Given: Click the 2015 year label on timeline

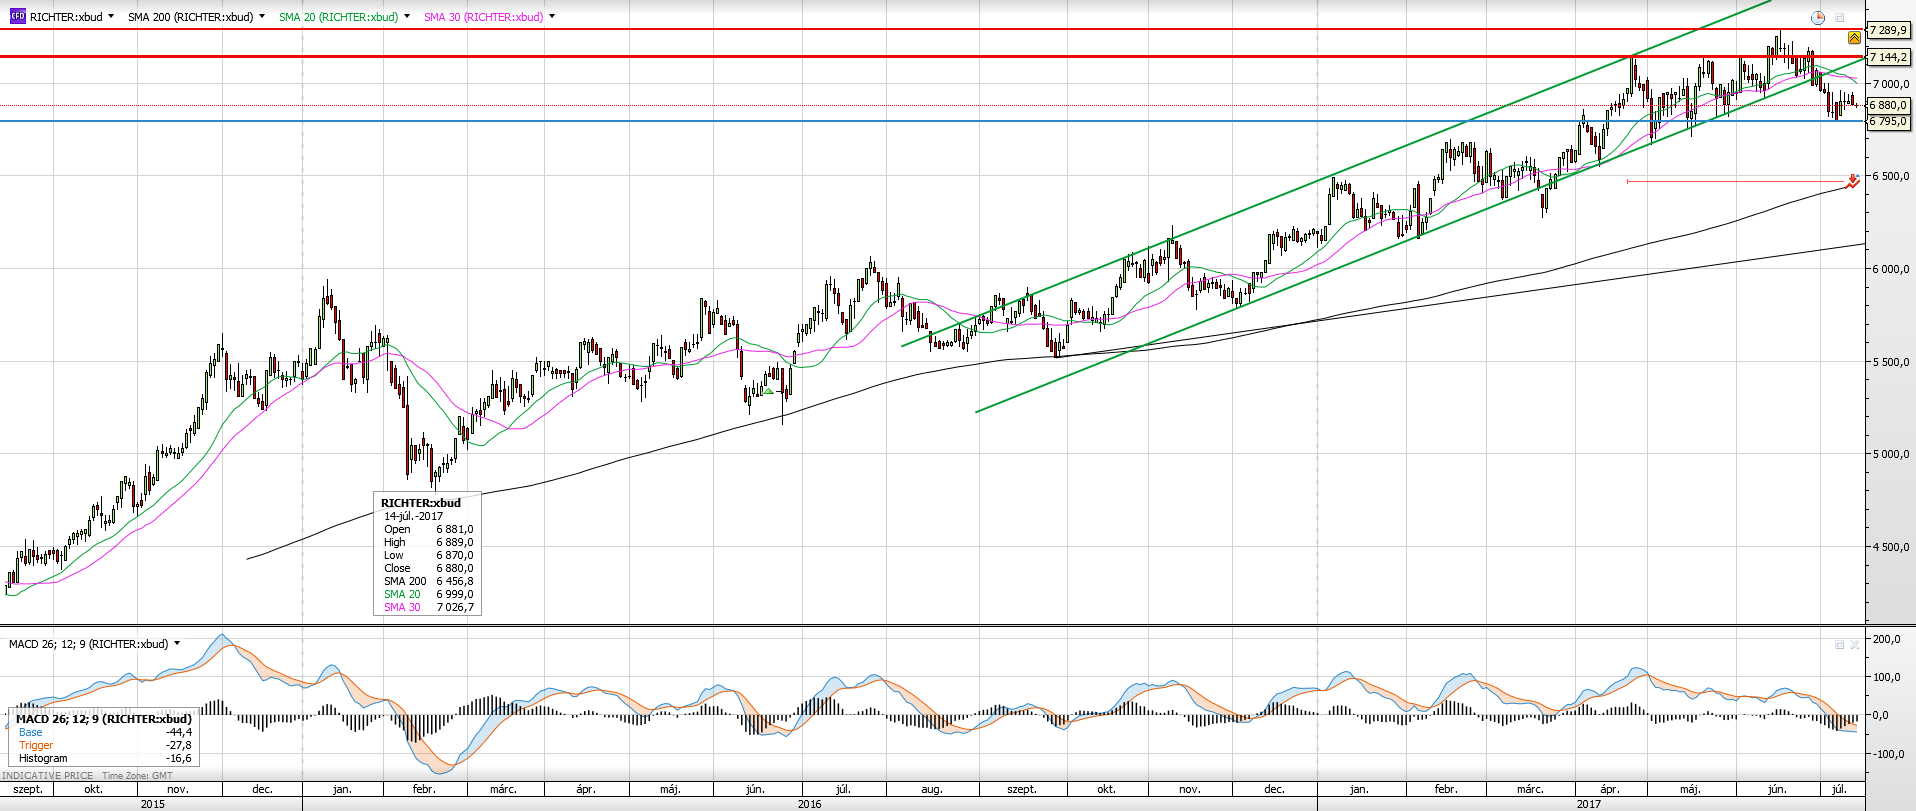Looking at the screenshot, I should coord(153,804).
